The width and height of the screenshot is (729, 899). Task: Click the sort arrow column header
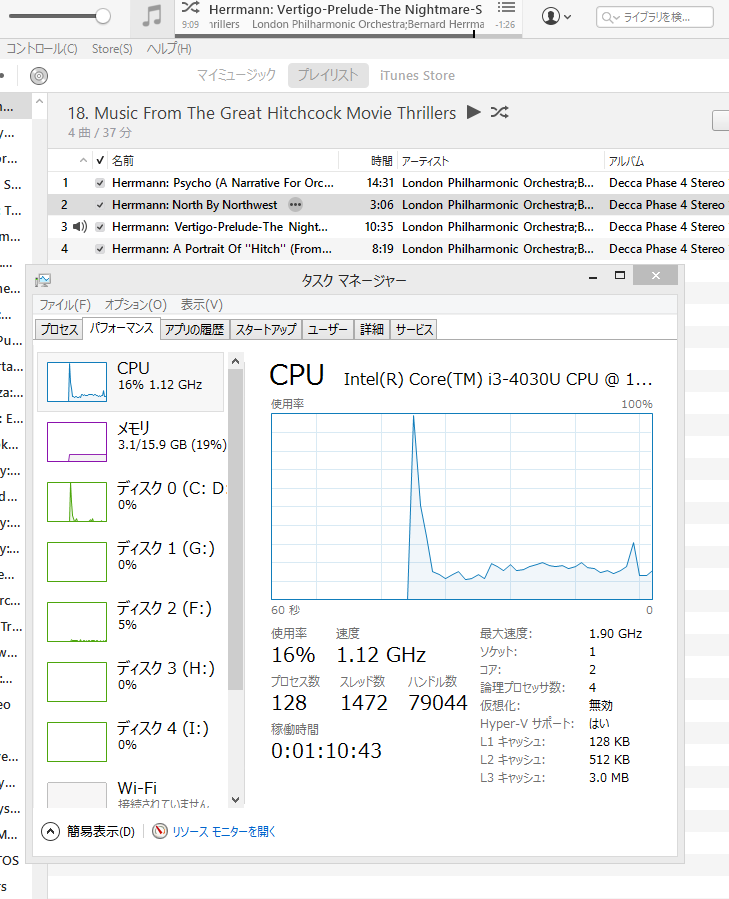[x=83, y=161]
